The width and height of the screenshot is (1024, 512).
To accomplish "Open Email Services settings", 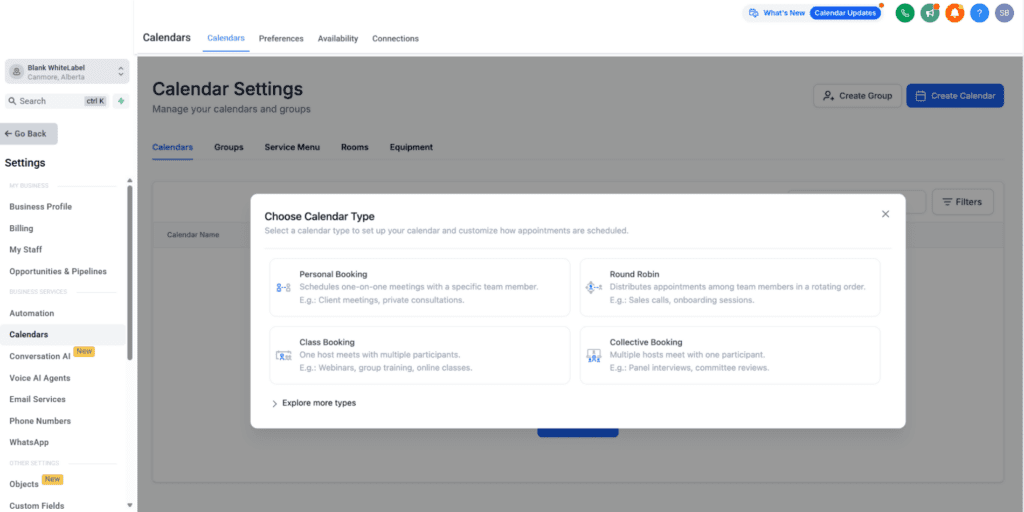I will [37, 400].
